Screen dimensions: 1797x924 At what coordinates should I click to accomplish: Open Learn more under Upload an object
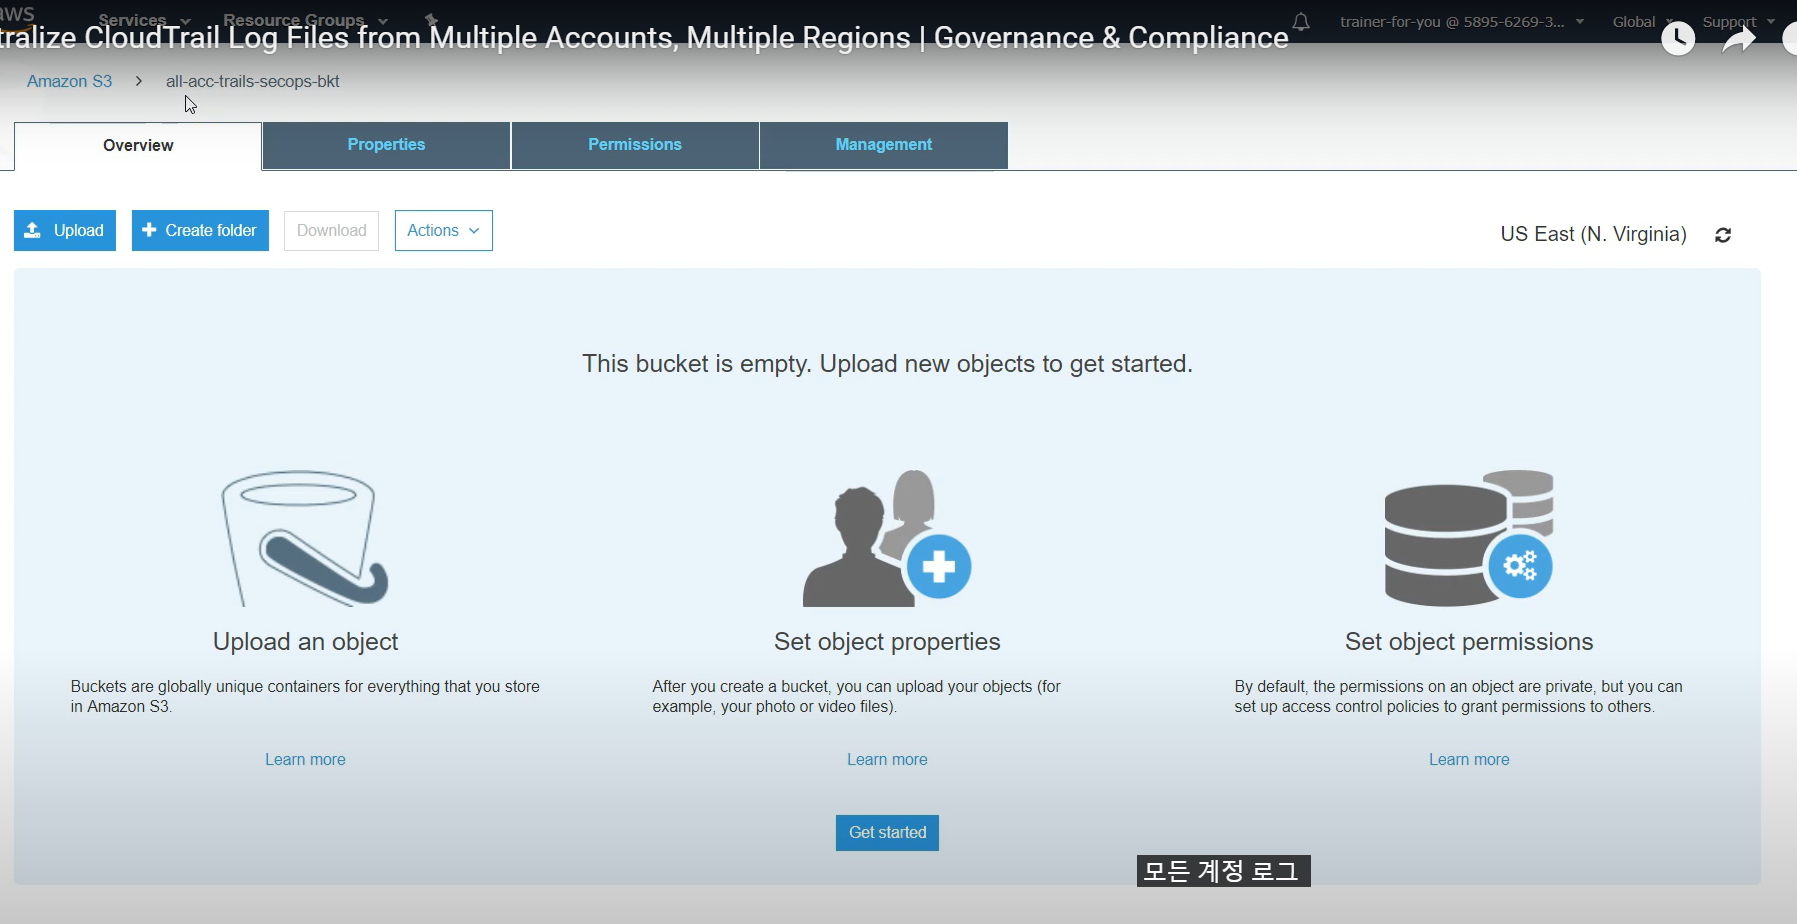pyautogui.click(x=305, y=760)
